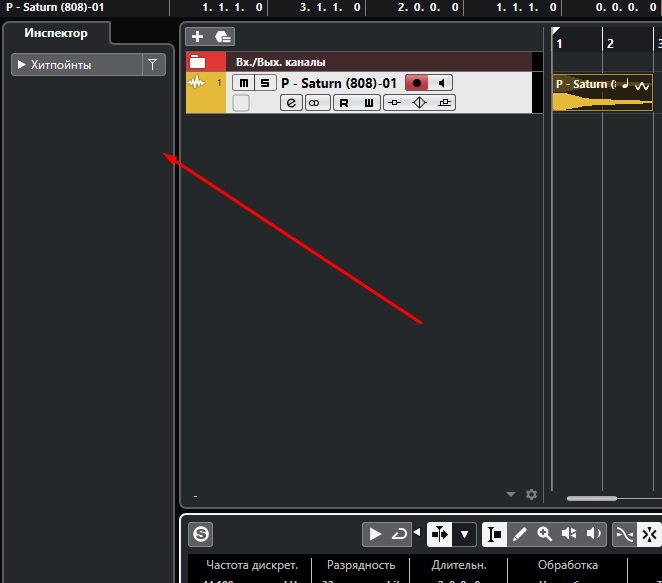662x583 pixels.
Task: Click the 0. 0. 0. 0 value in info line
Action: (x=626, y=7)
